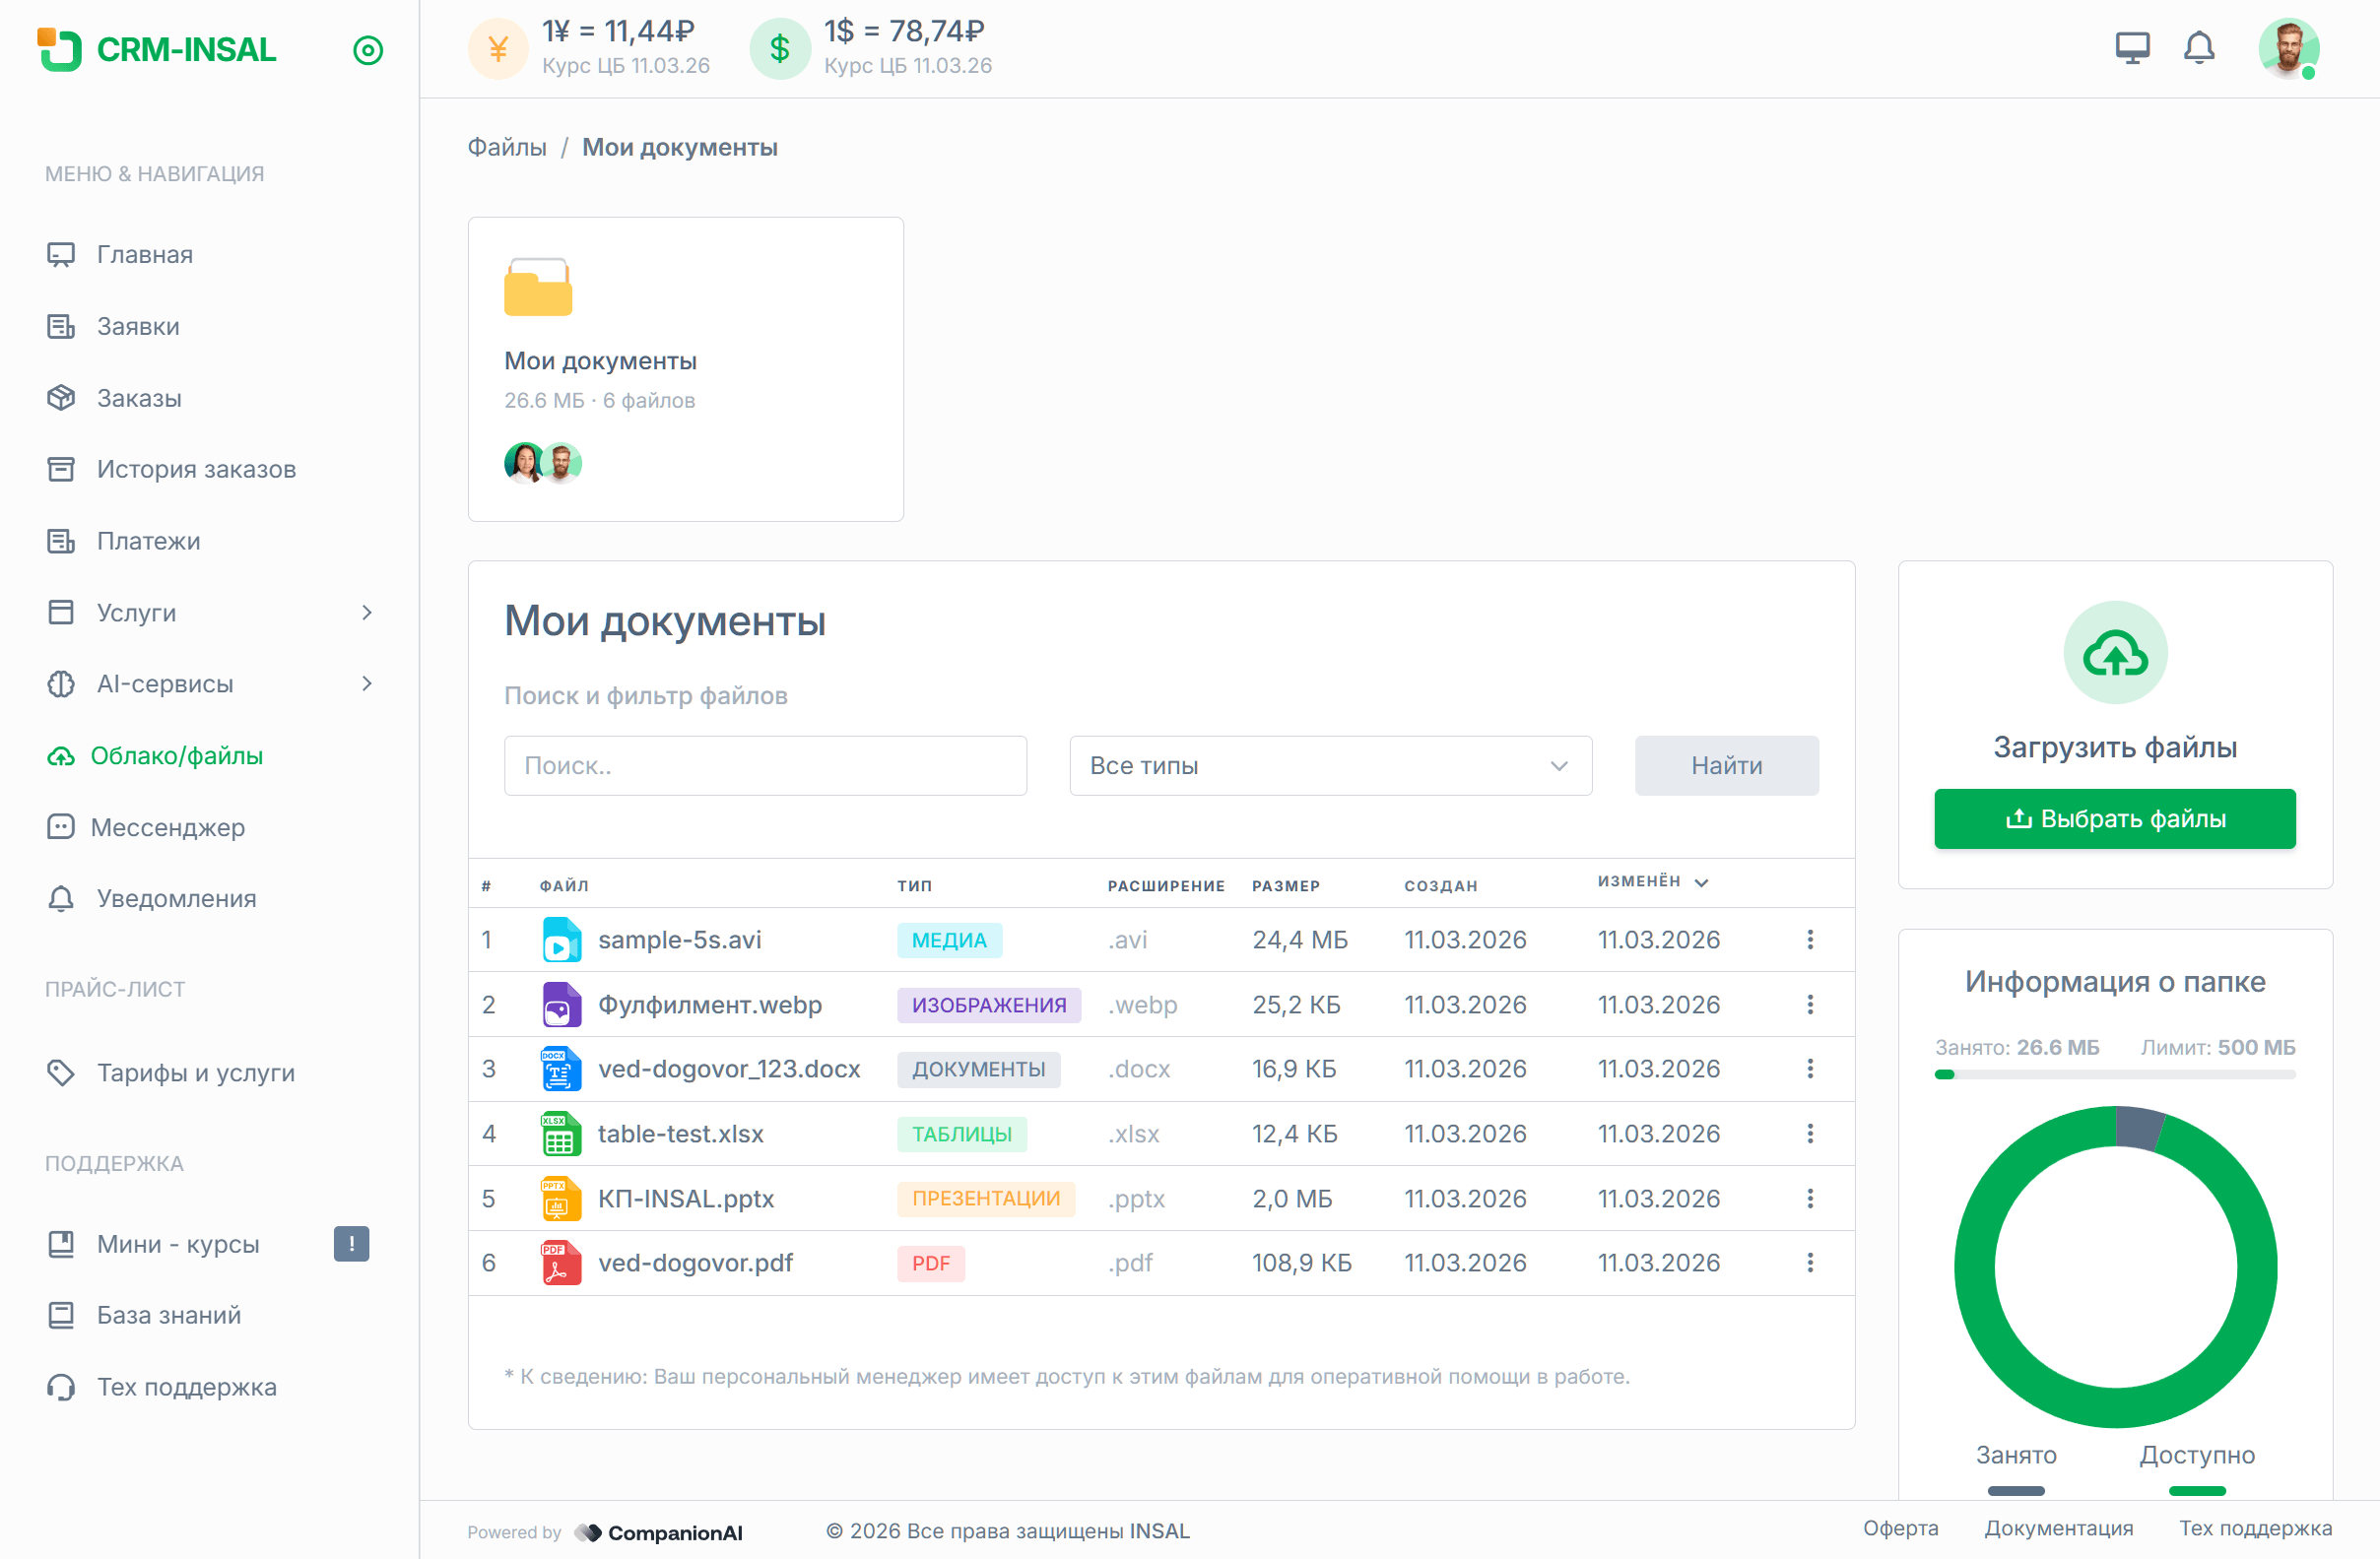Screen dimensions: 2380x1559
Task: Click the Найти search button
Action: 1725,766
